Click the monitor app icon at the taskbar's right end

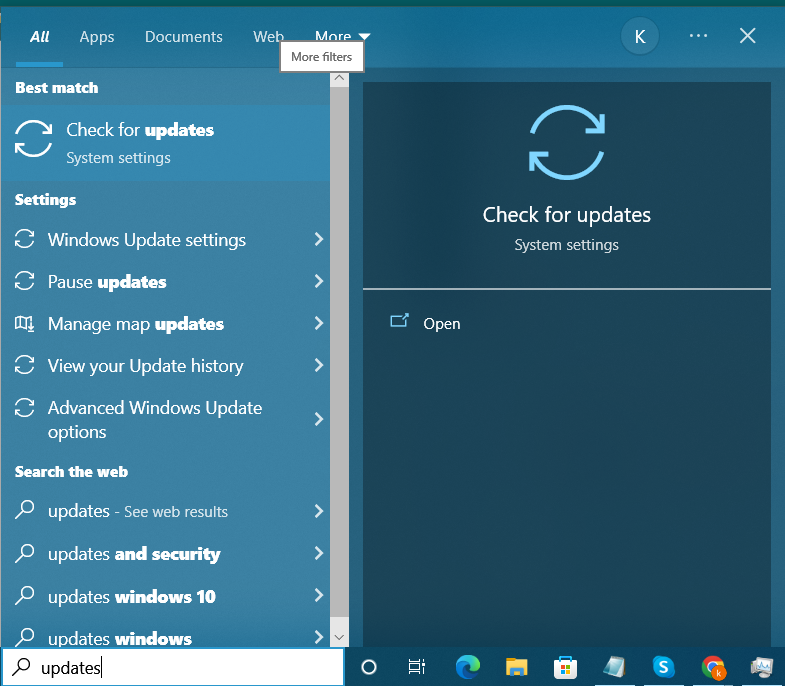pos(762,667)
